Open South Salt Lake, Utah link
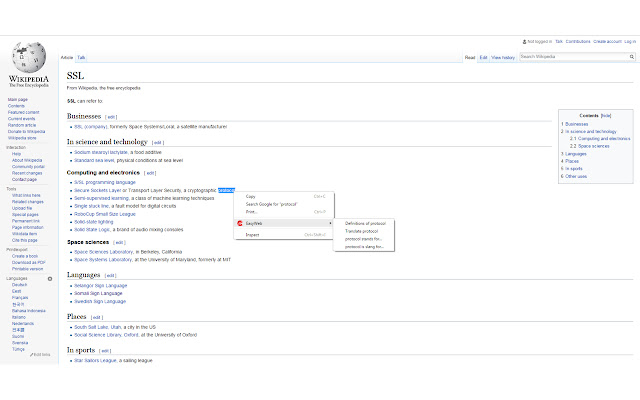Image resolution: width=640 pixels, height=400 pixels. 98,327
